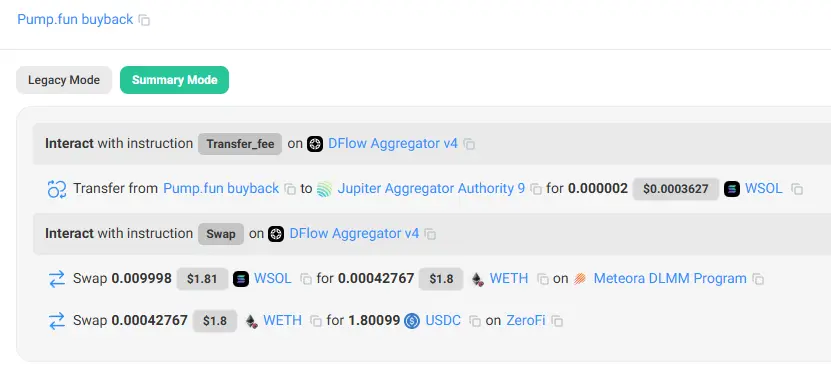
Task: Click the Transfer_fee instruction badge
Action: [240, 144]
